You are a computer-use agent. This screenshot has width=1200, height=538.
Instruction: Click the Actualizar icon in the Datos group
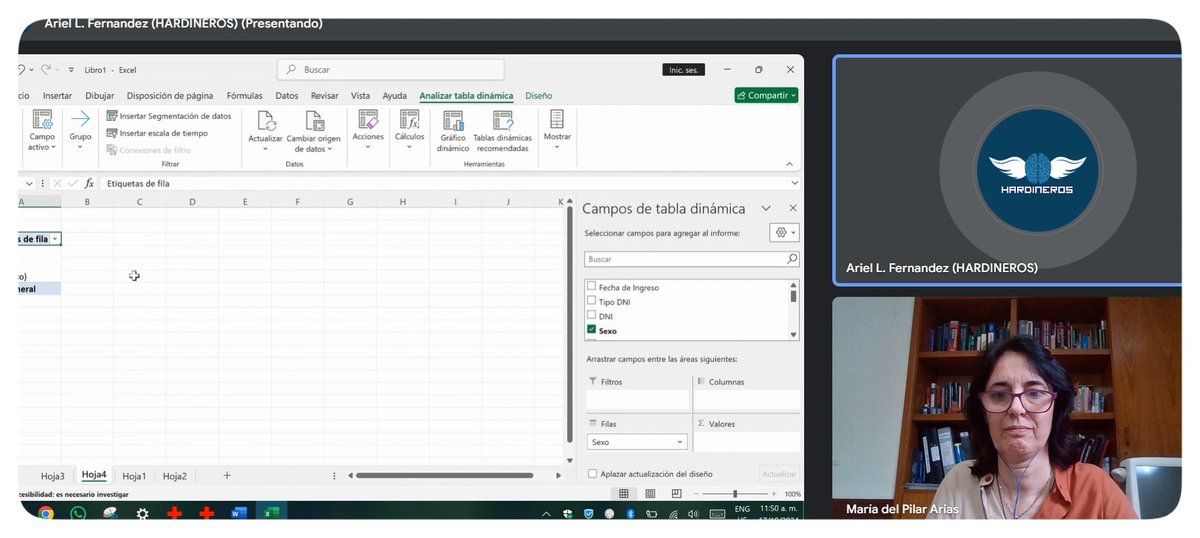click(266, 120)
